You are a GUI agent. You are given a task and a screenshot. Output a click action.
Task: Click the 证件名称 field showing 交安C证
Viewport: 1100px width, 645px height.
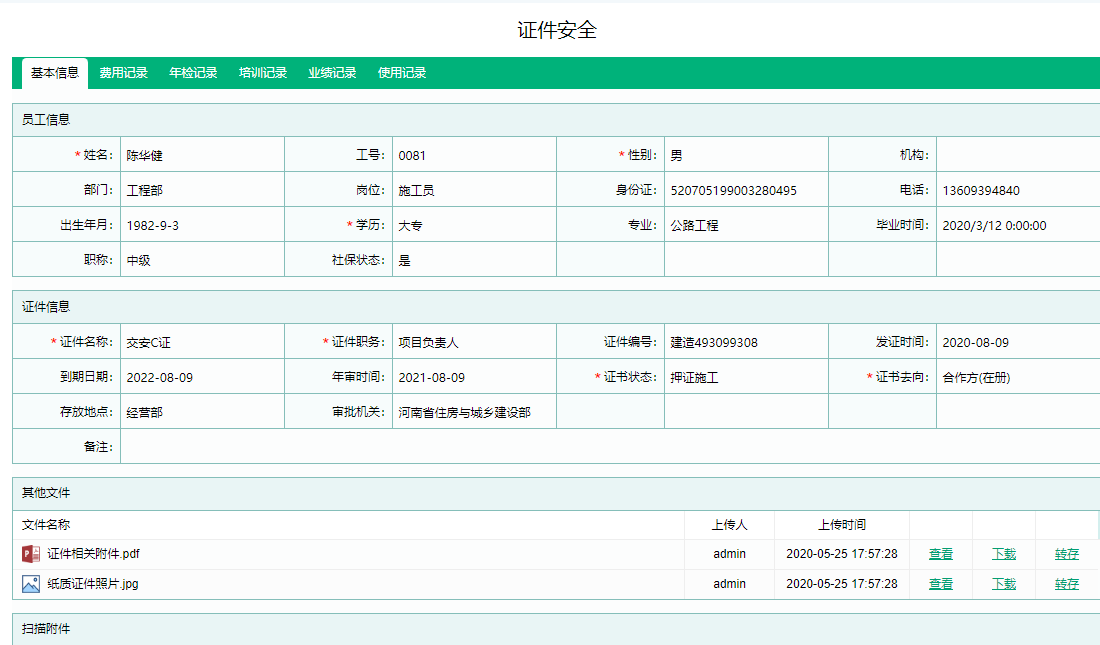(x=202, y=342)
